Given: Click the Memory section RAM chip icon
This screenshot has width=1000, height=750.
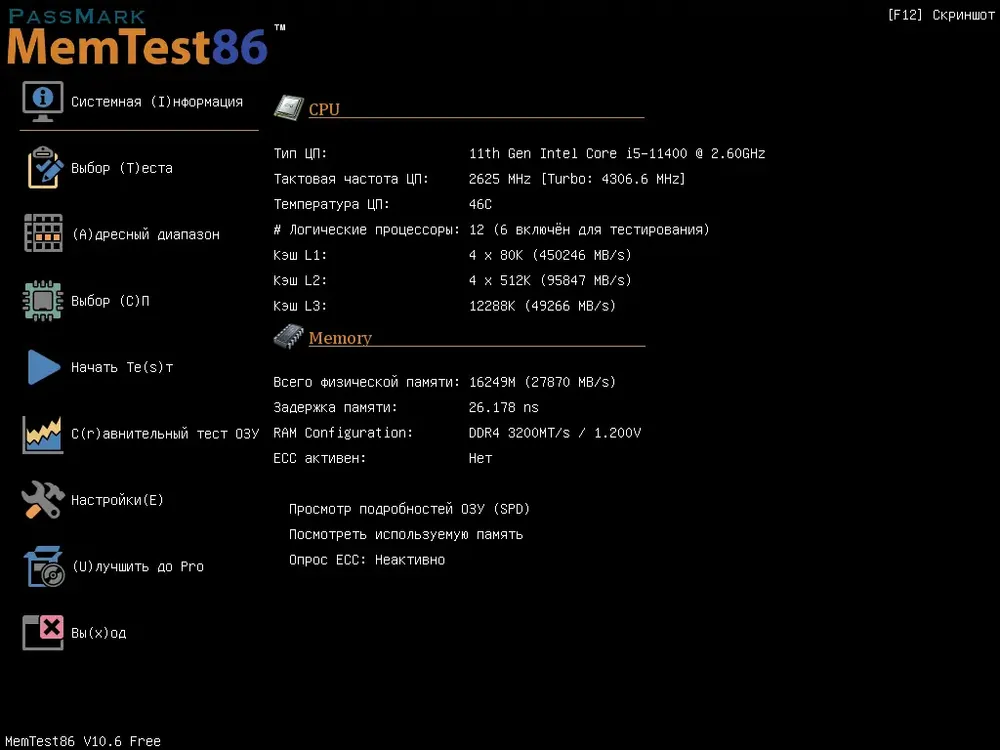Looking at the screenshot, I should 288,336.
